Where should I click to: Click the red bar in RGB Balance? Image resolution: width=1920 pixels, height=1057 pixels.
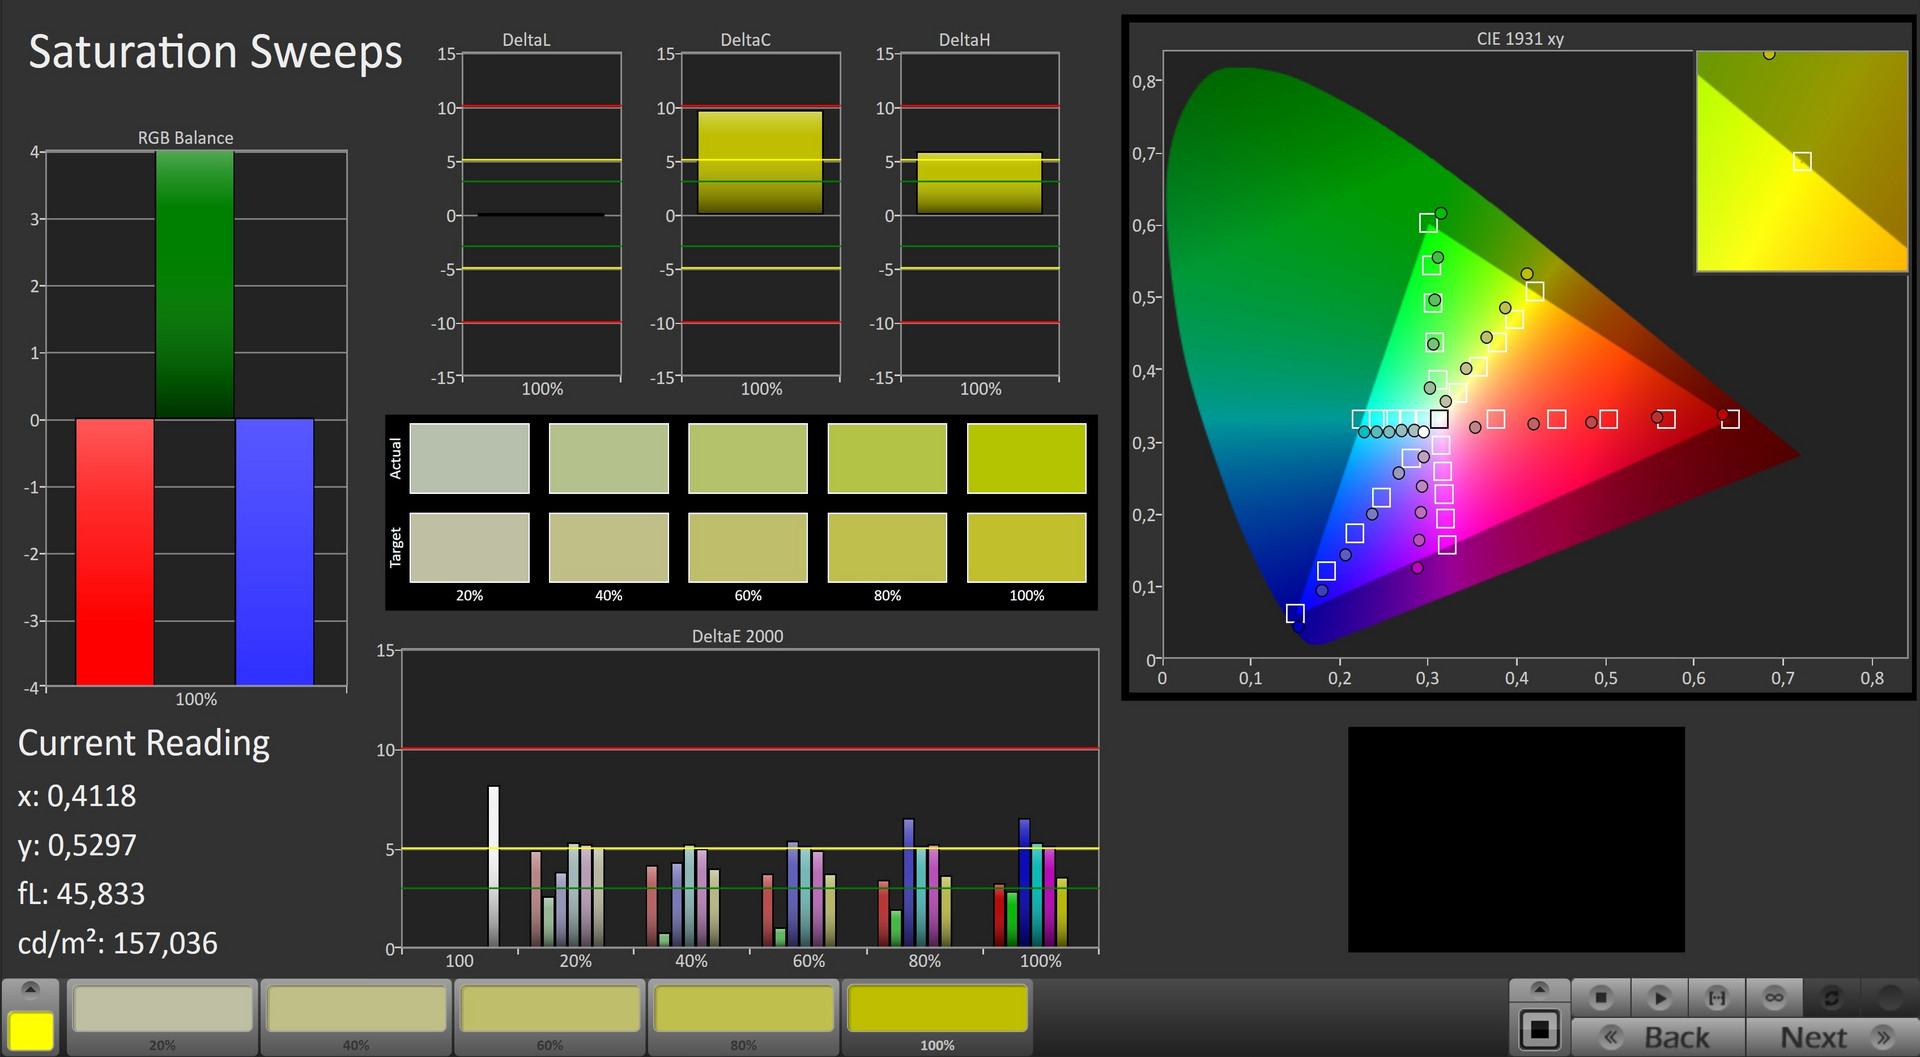click(x=115, y=552)
